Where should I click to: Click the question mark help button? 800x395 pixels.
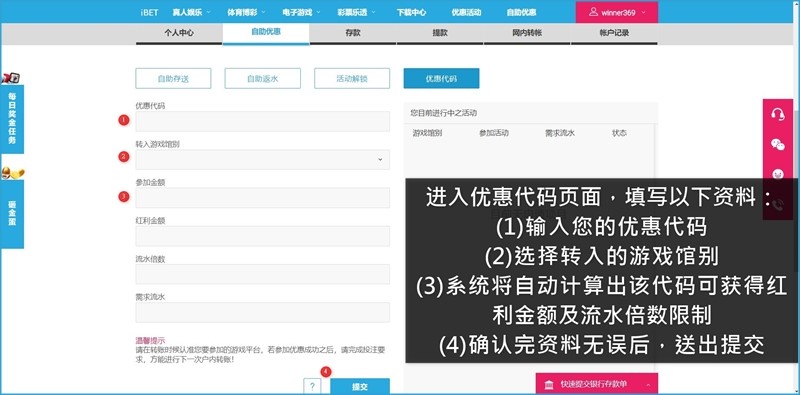(312, 386)
